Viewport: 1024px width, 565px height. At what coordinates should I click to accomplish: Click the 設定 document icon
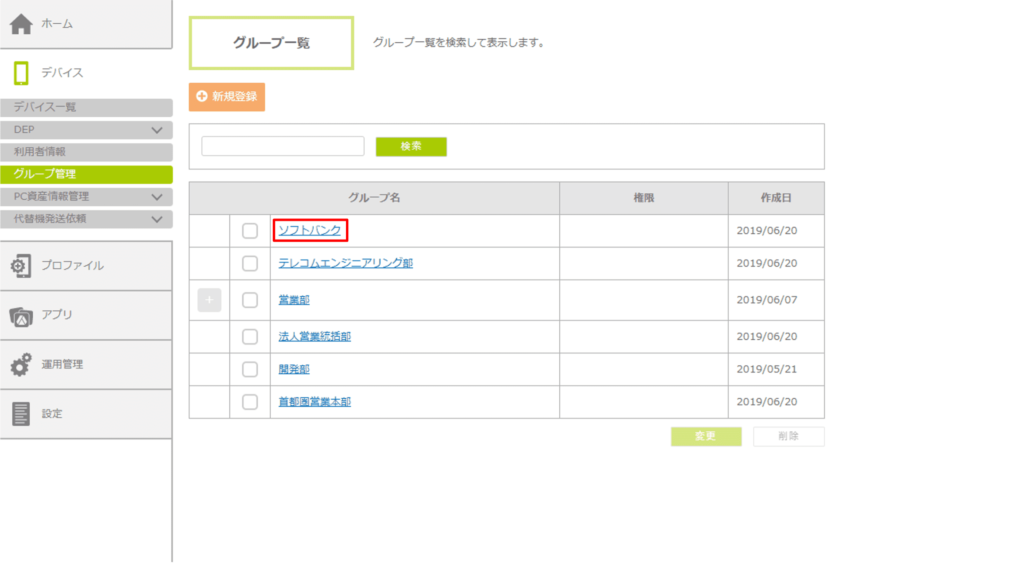coord(21,414)
